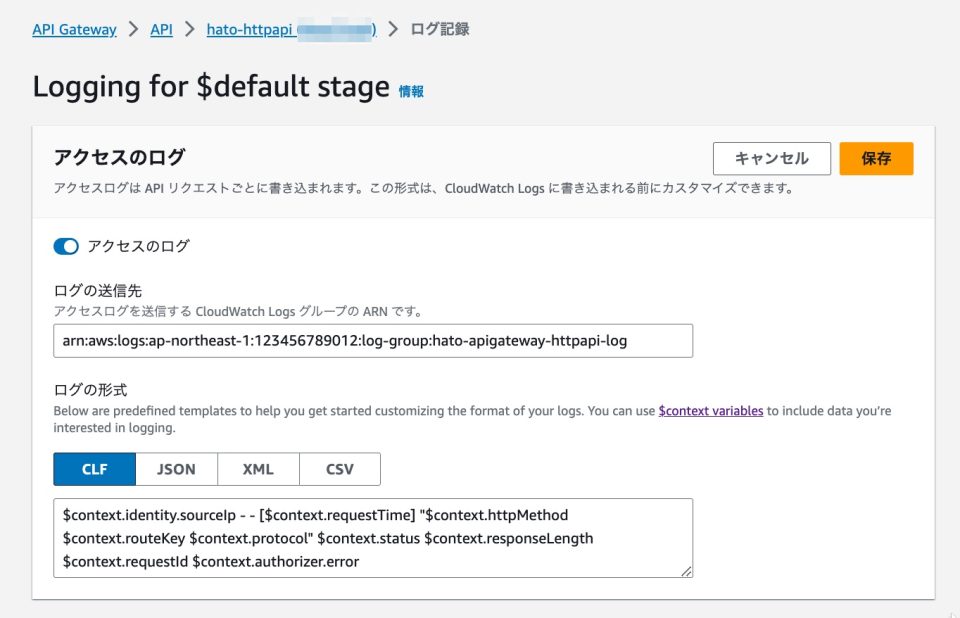Focus the CloudWatch Logs ARN input field

click(x=373, y=341)
